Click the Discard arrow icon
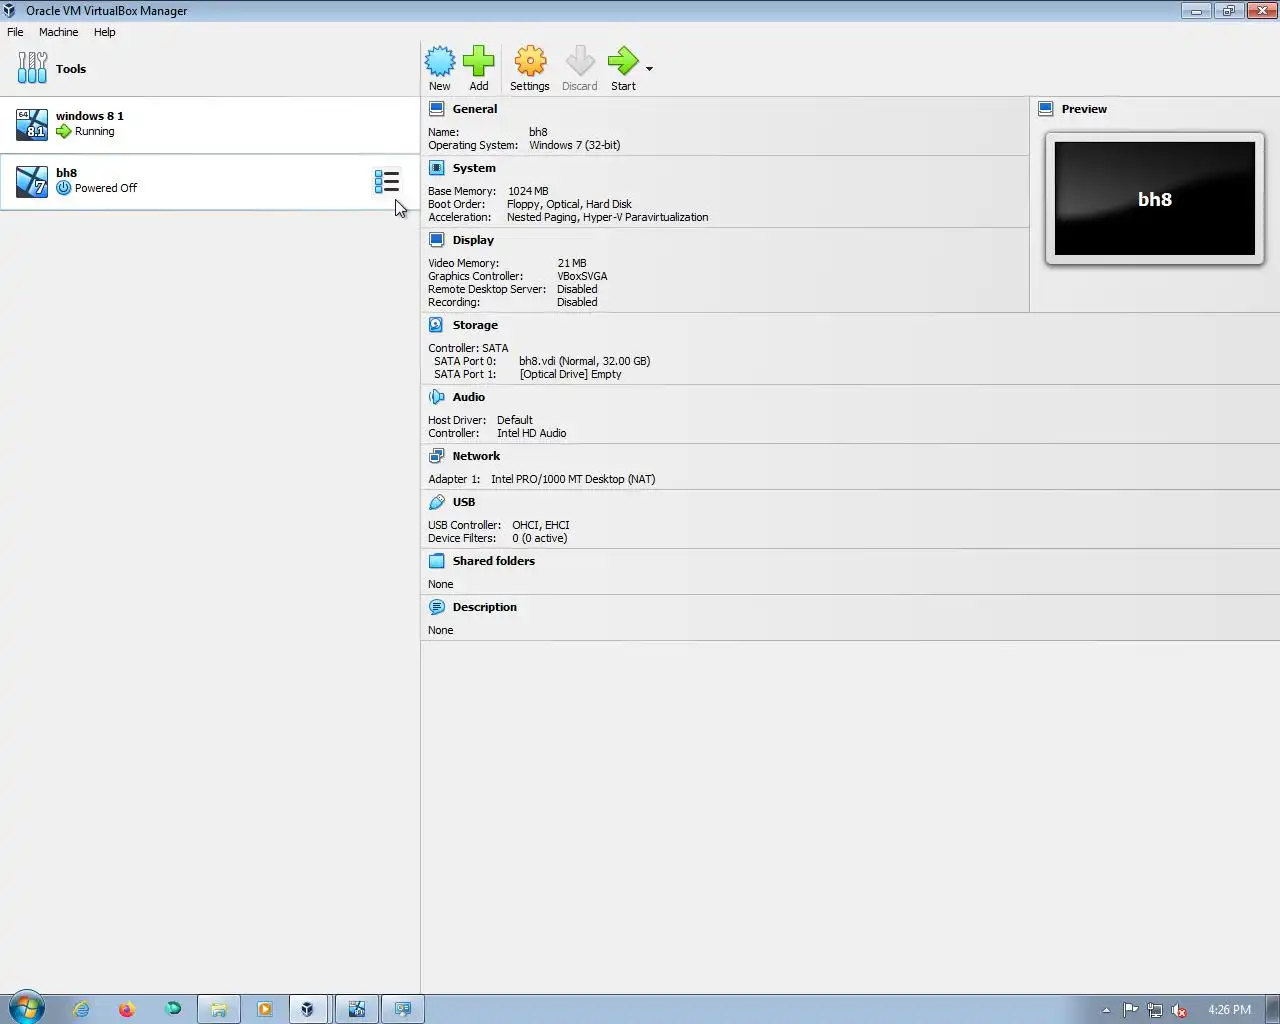 pyautogui.click(x=580, y=61)
